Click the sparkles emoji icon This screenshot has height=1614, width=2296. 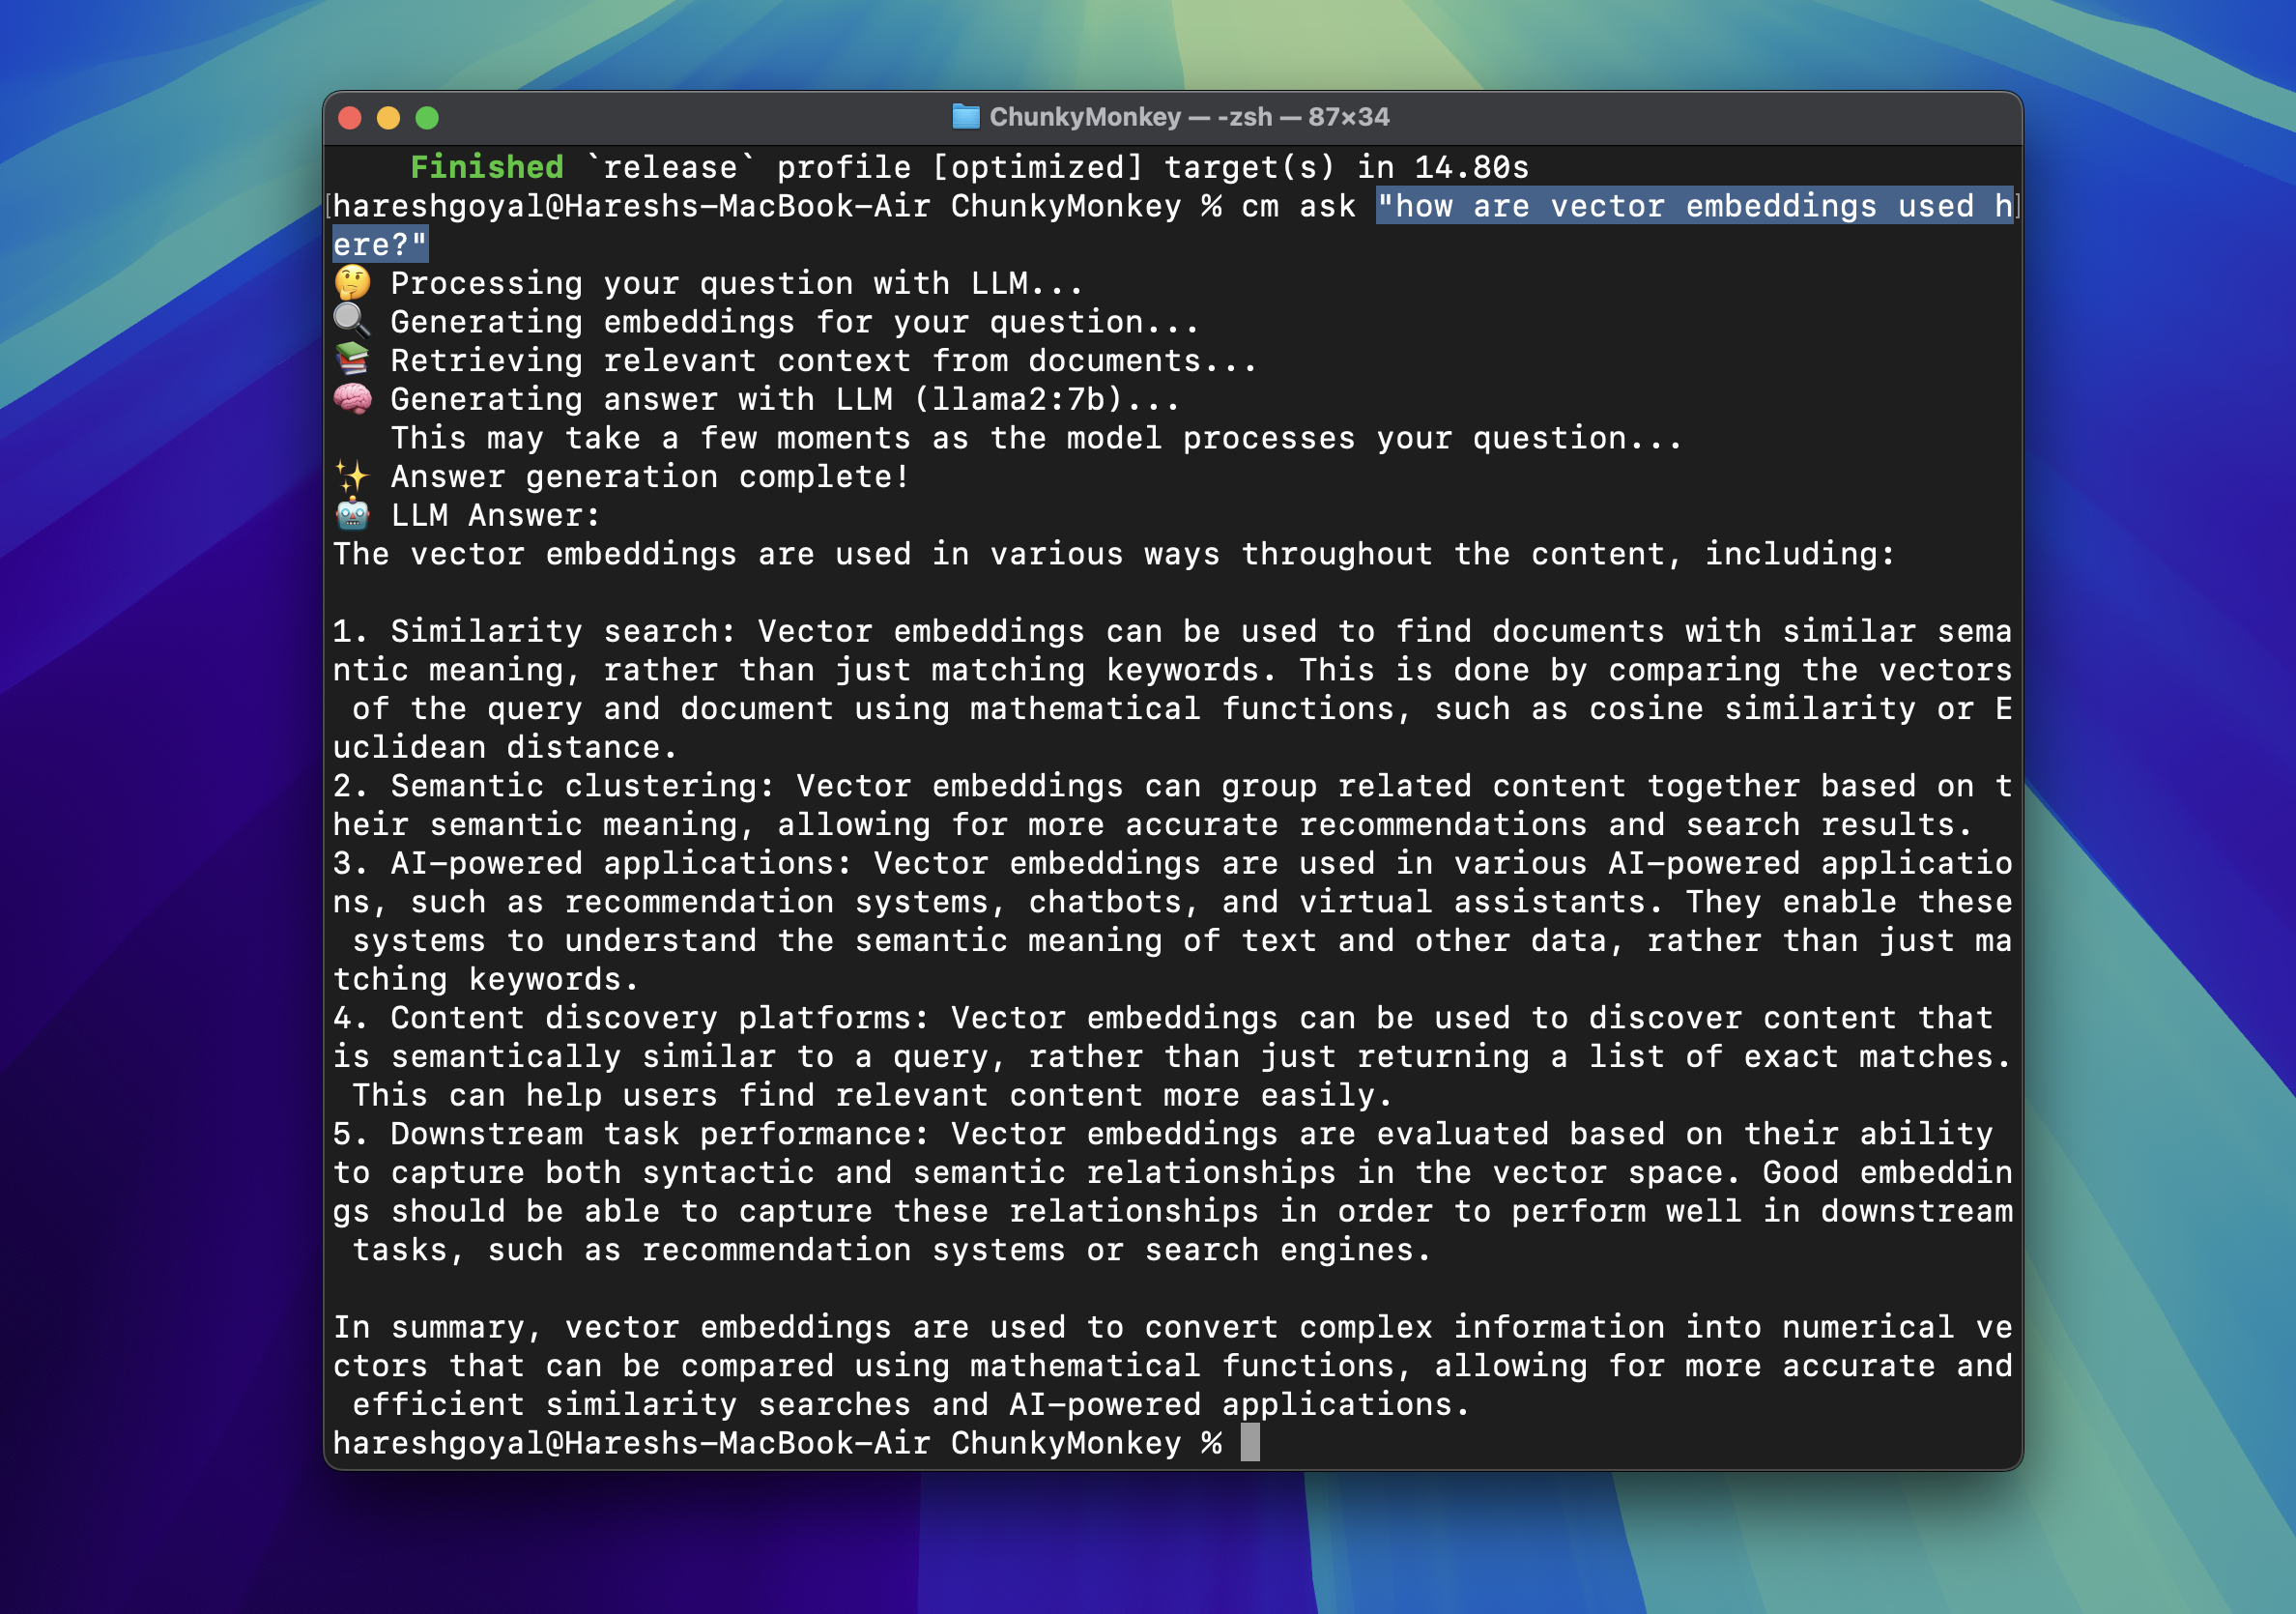352,476
